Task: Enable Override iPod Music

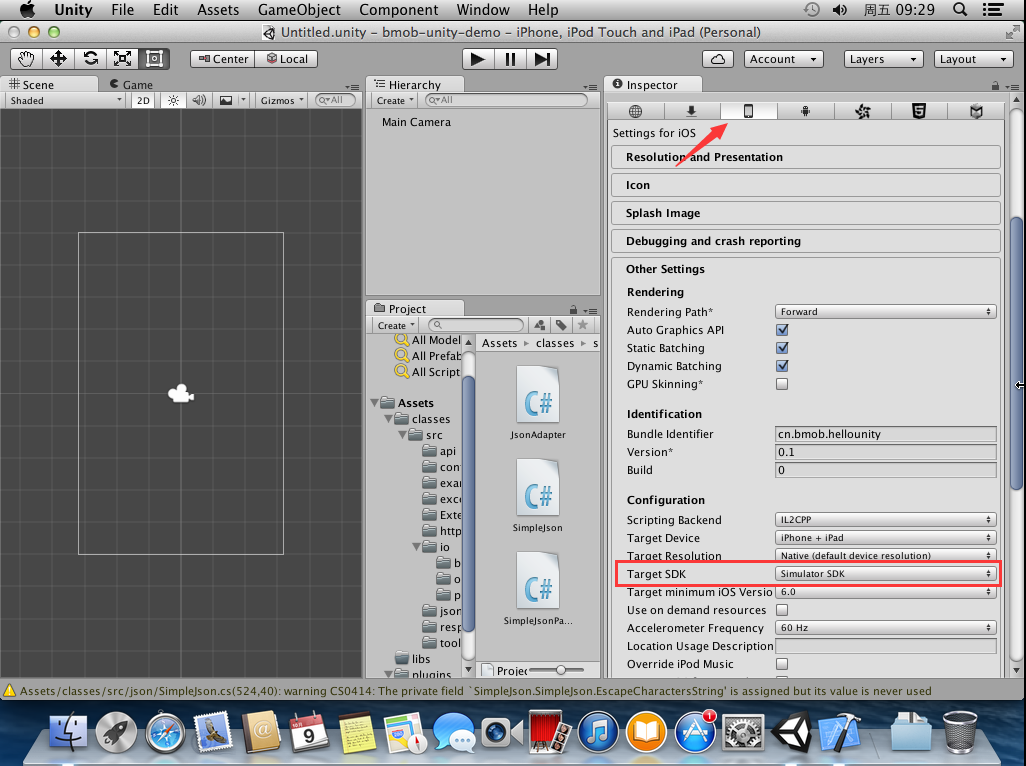Action: [x=782, y=664]
